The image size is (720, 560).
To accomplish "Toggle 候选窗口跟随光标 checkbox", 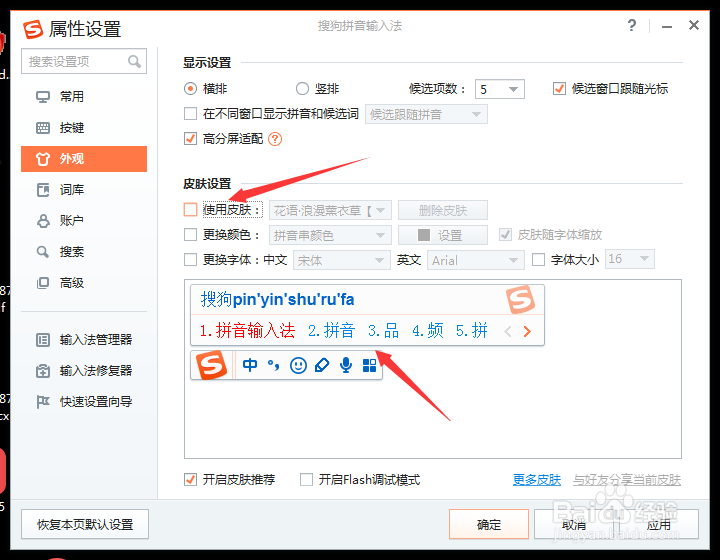I will pos(559,88).
